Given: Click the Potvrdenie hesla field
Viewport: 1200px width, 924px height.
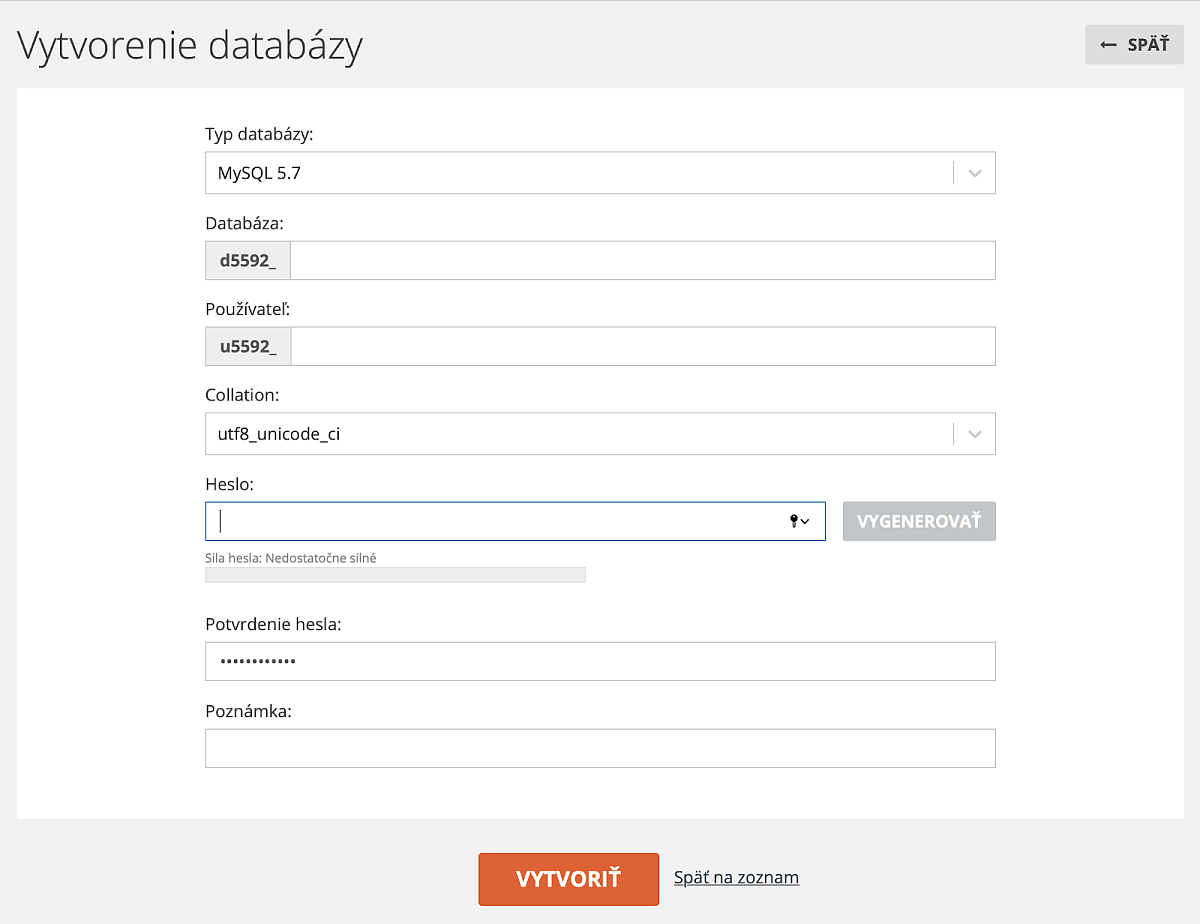Looking at the screenshot, I should (600, 661).
